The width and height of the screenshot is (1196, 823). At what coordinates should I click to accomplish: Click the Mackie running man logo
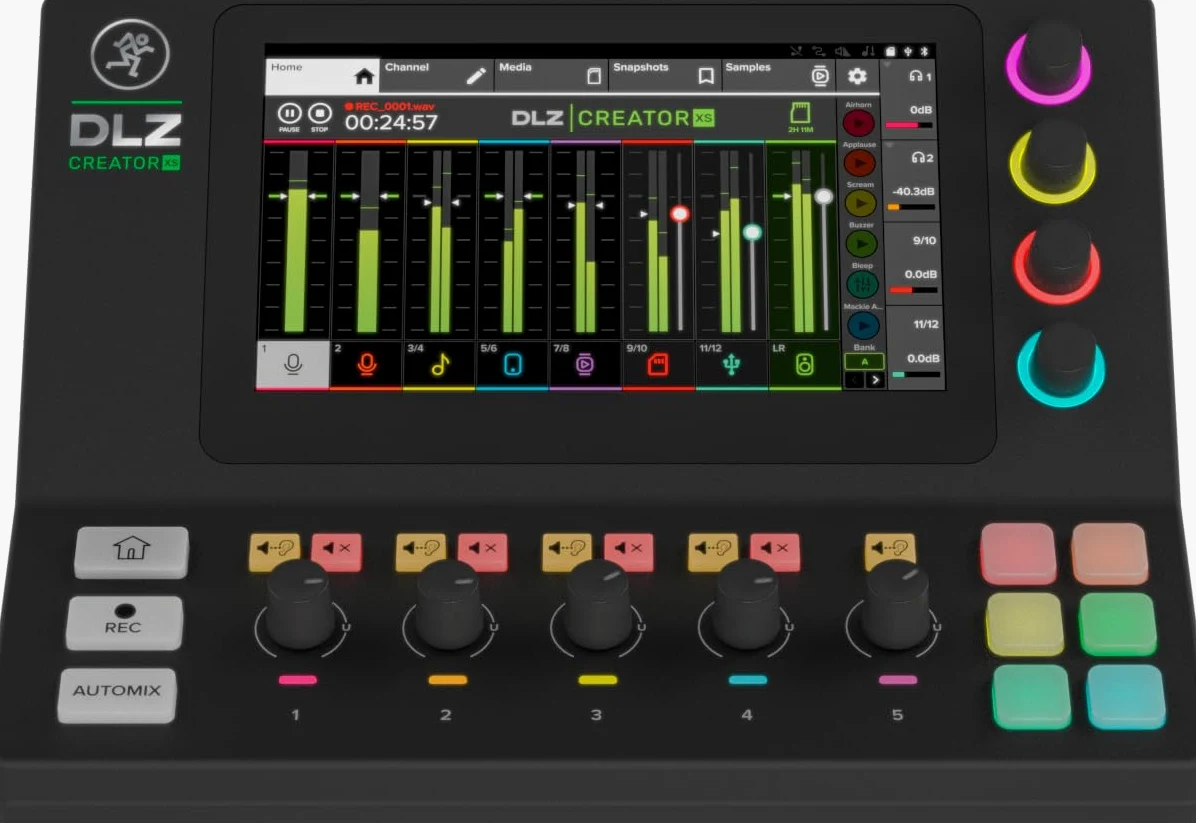click(x=130, y=54)
